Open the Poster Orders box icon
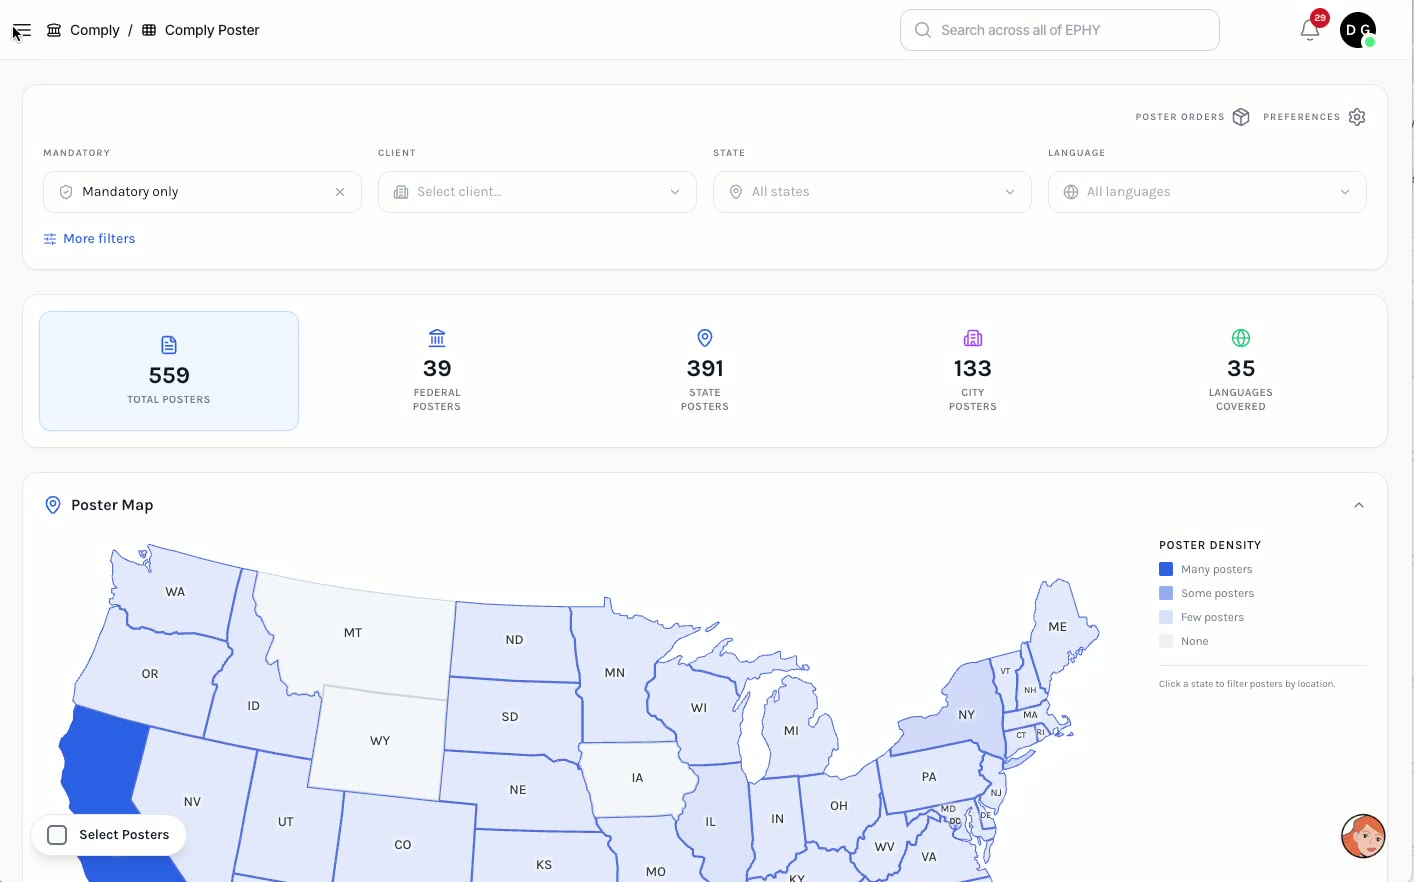This screenshot has height=882, width=1414. (x=1241, y=117)
